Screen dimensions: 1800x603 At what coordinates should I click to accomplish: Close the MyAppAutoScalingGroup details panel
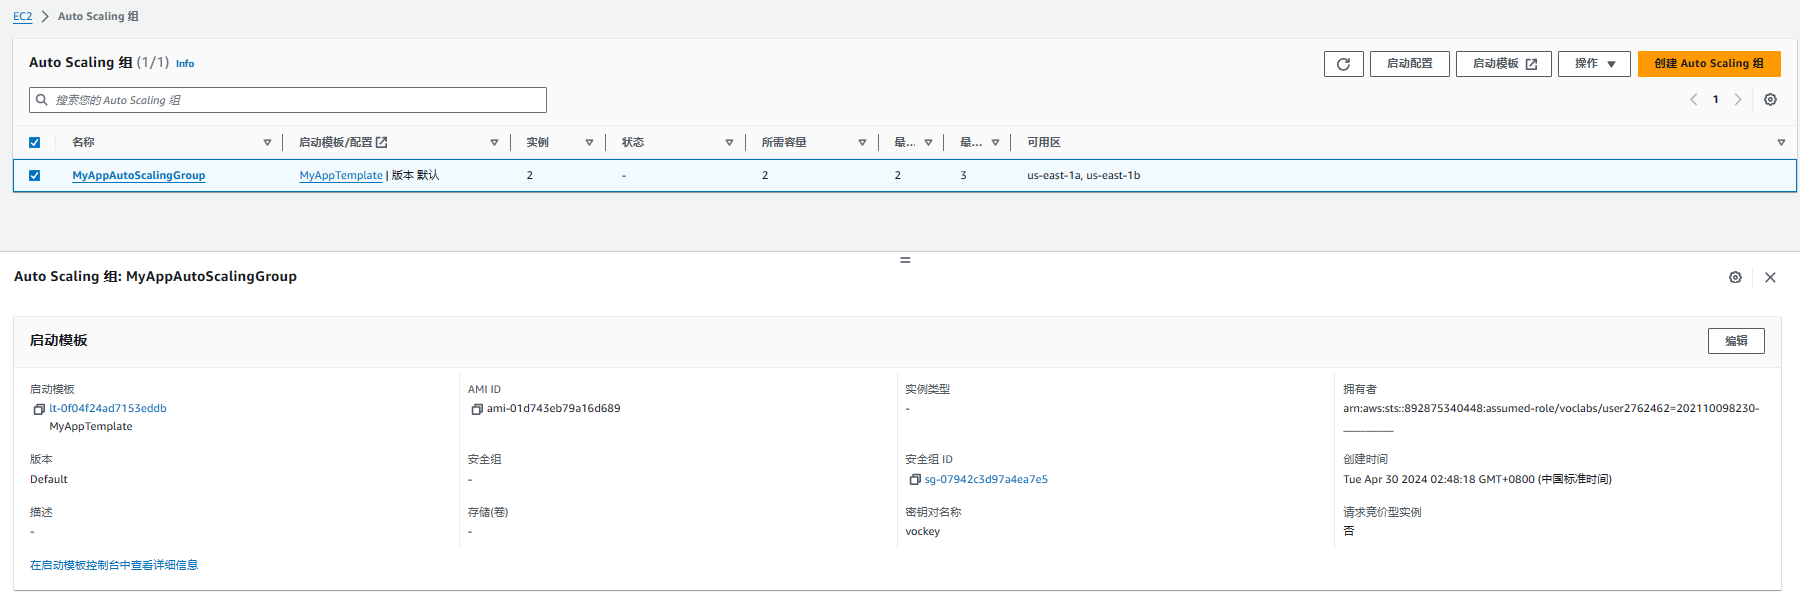coord(1770,277)
